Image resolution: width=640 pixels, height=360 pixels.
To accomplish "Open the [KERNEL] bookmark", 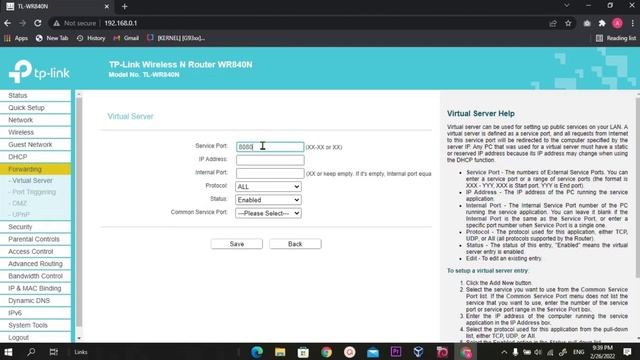I will click(x=176, y=38).
